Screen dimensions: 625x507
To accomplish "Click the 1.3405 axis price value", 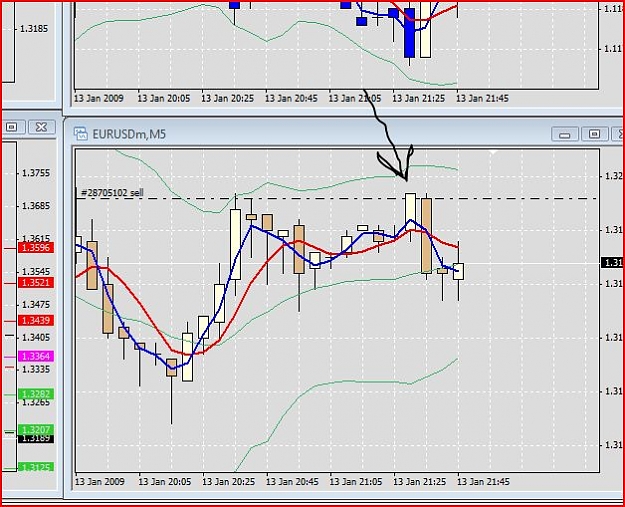I will point(36,338).
